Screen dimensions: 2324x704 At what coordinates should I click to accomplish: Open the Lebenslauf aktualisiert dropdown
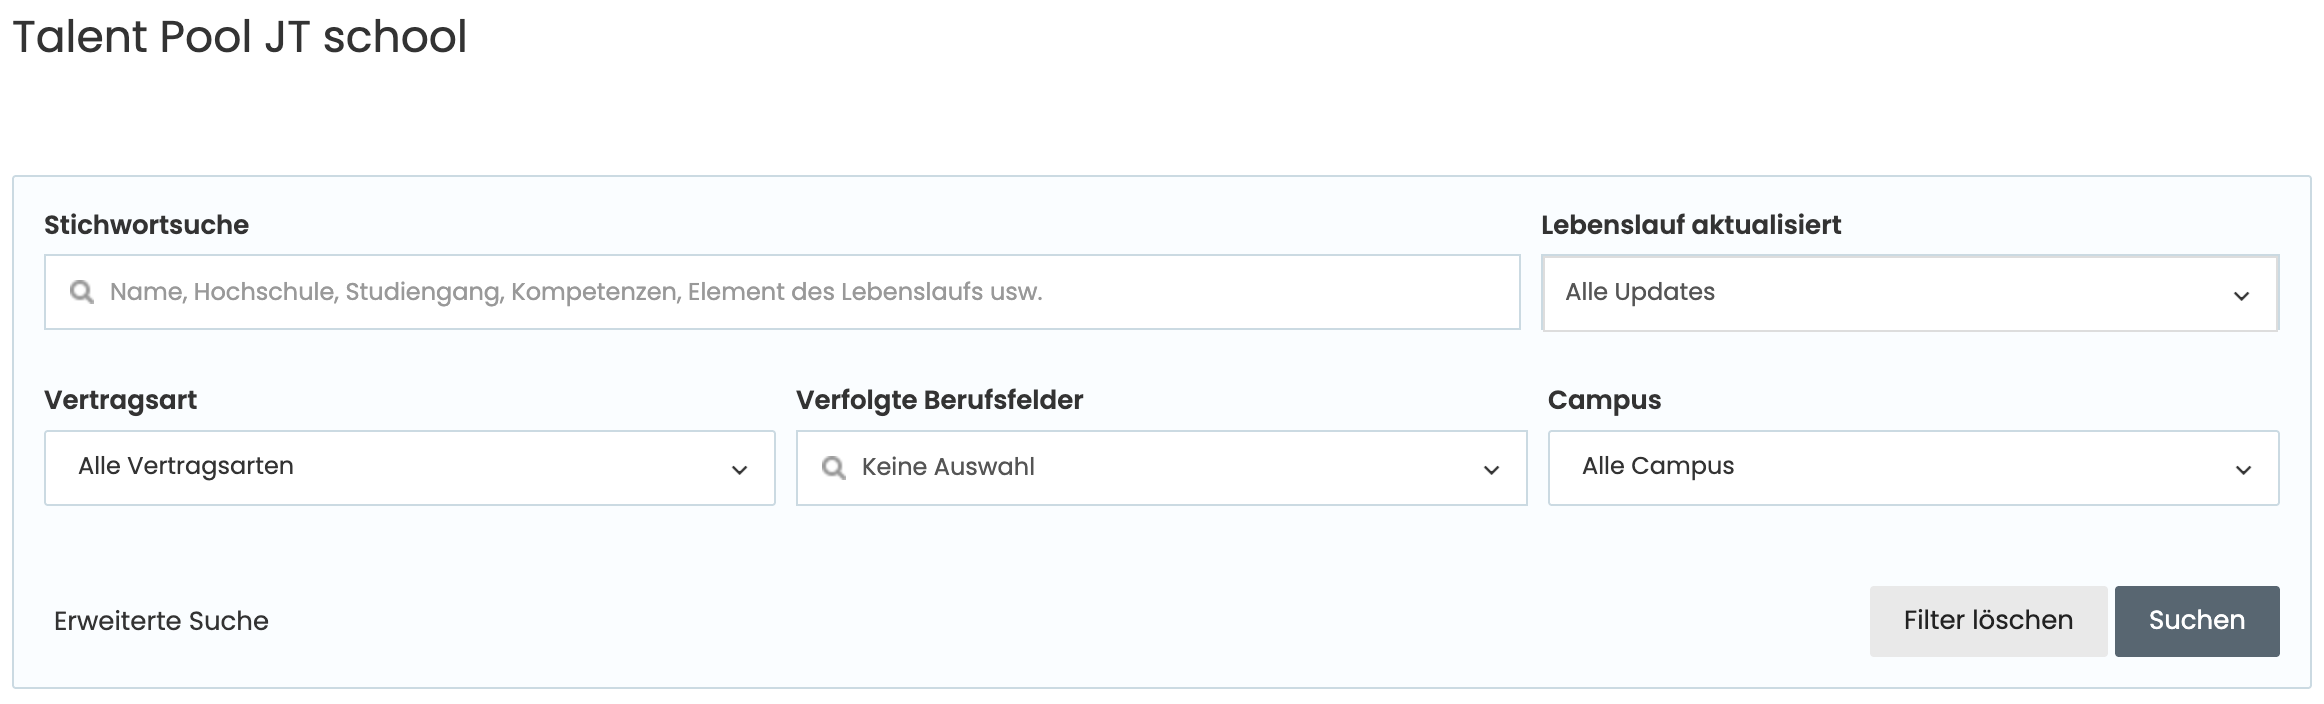point(1910,293)
